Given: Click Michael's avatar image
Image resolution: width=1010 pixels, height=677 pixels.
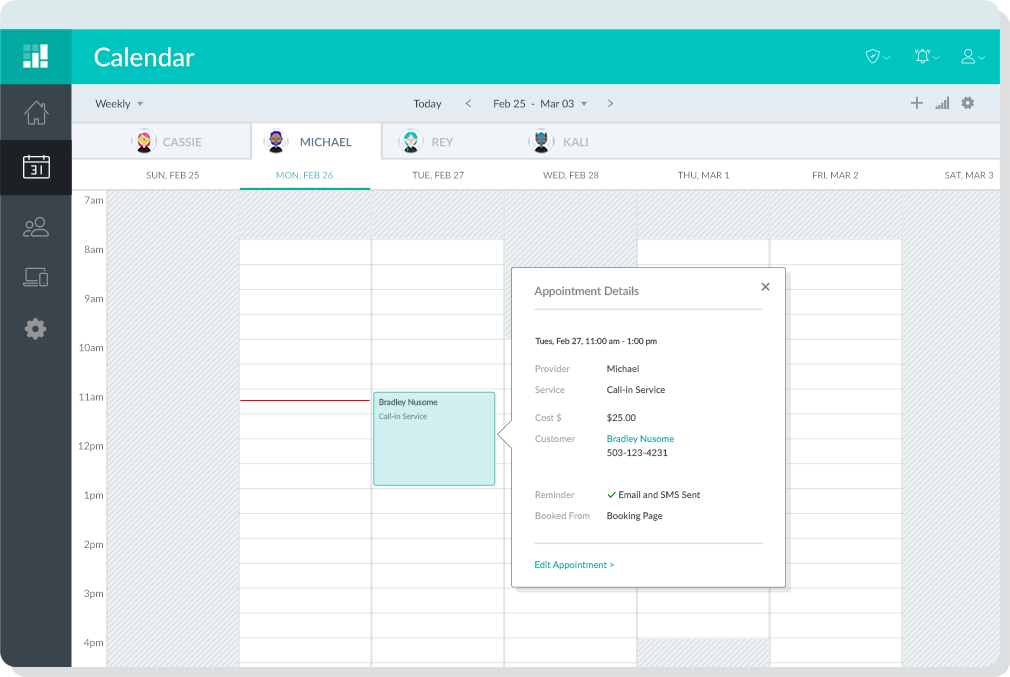Looking at the screenshot, I should tap(276, 141).
